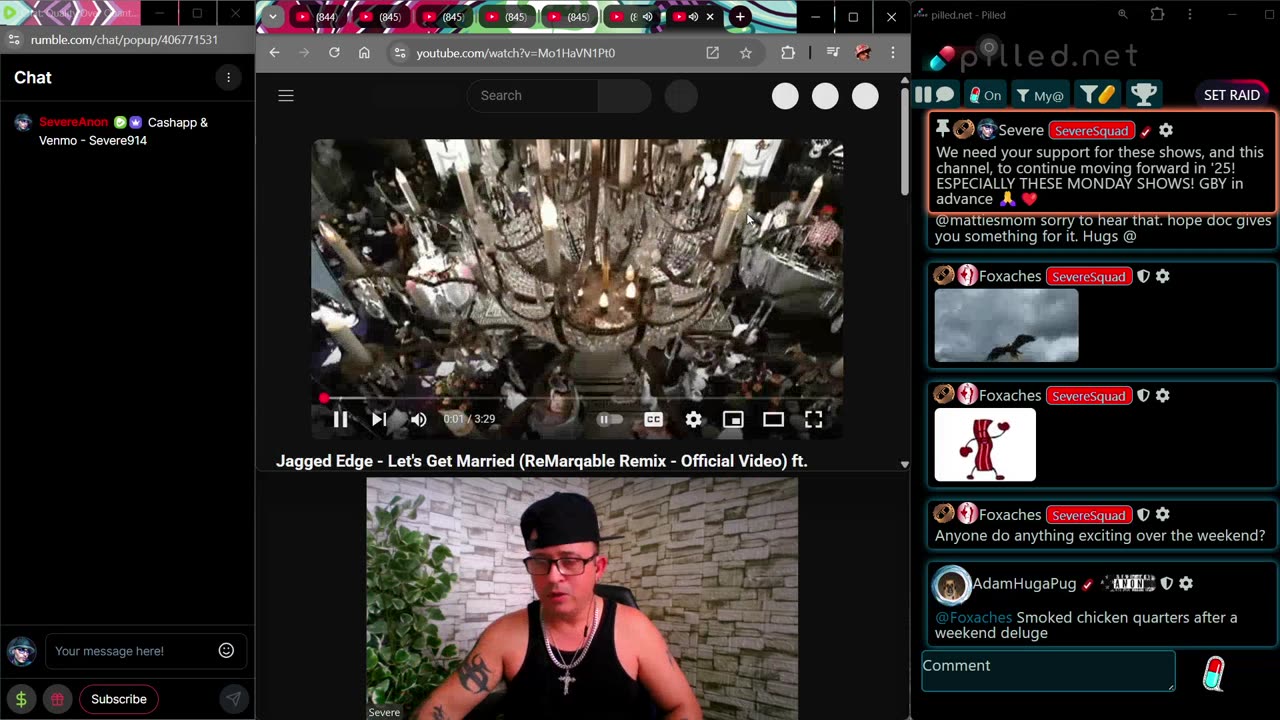The image size is (1280, 720).
Task: Open emoji picker in Rumble chat
Action: click(226, 651)
